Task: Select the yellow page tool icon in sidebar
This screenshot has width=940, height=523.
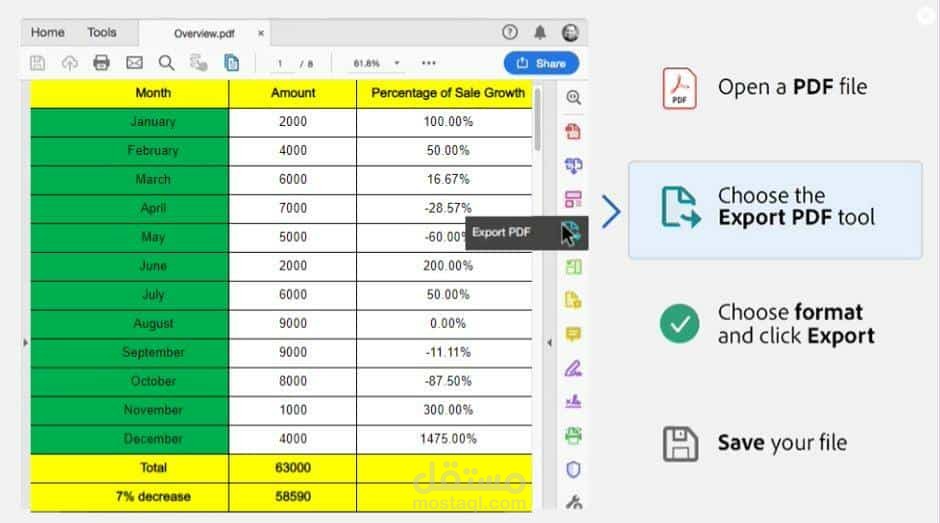Action: click(x=573, y=300)
